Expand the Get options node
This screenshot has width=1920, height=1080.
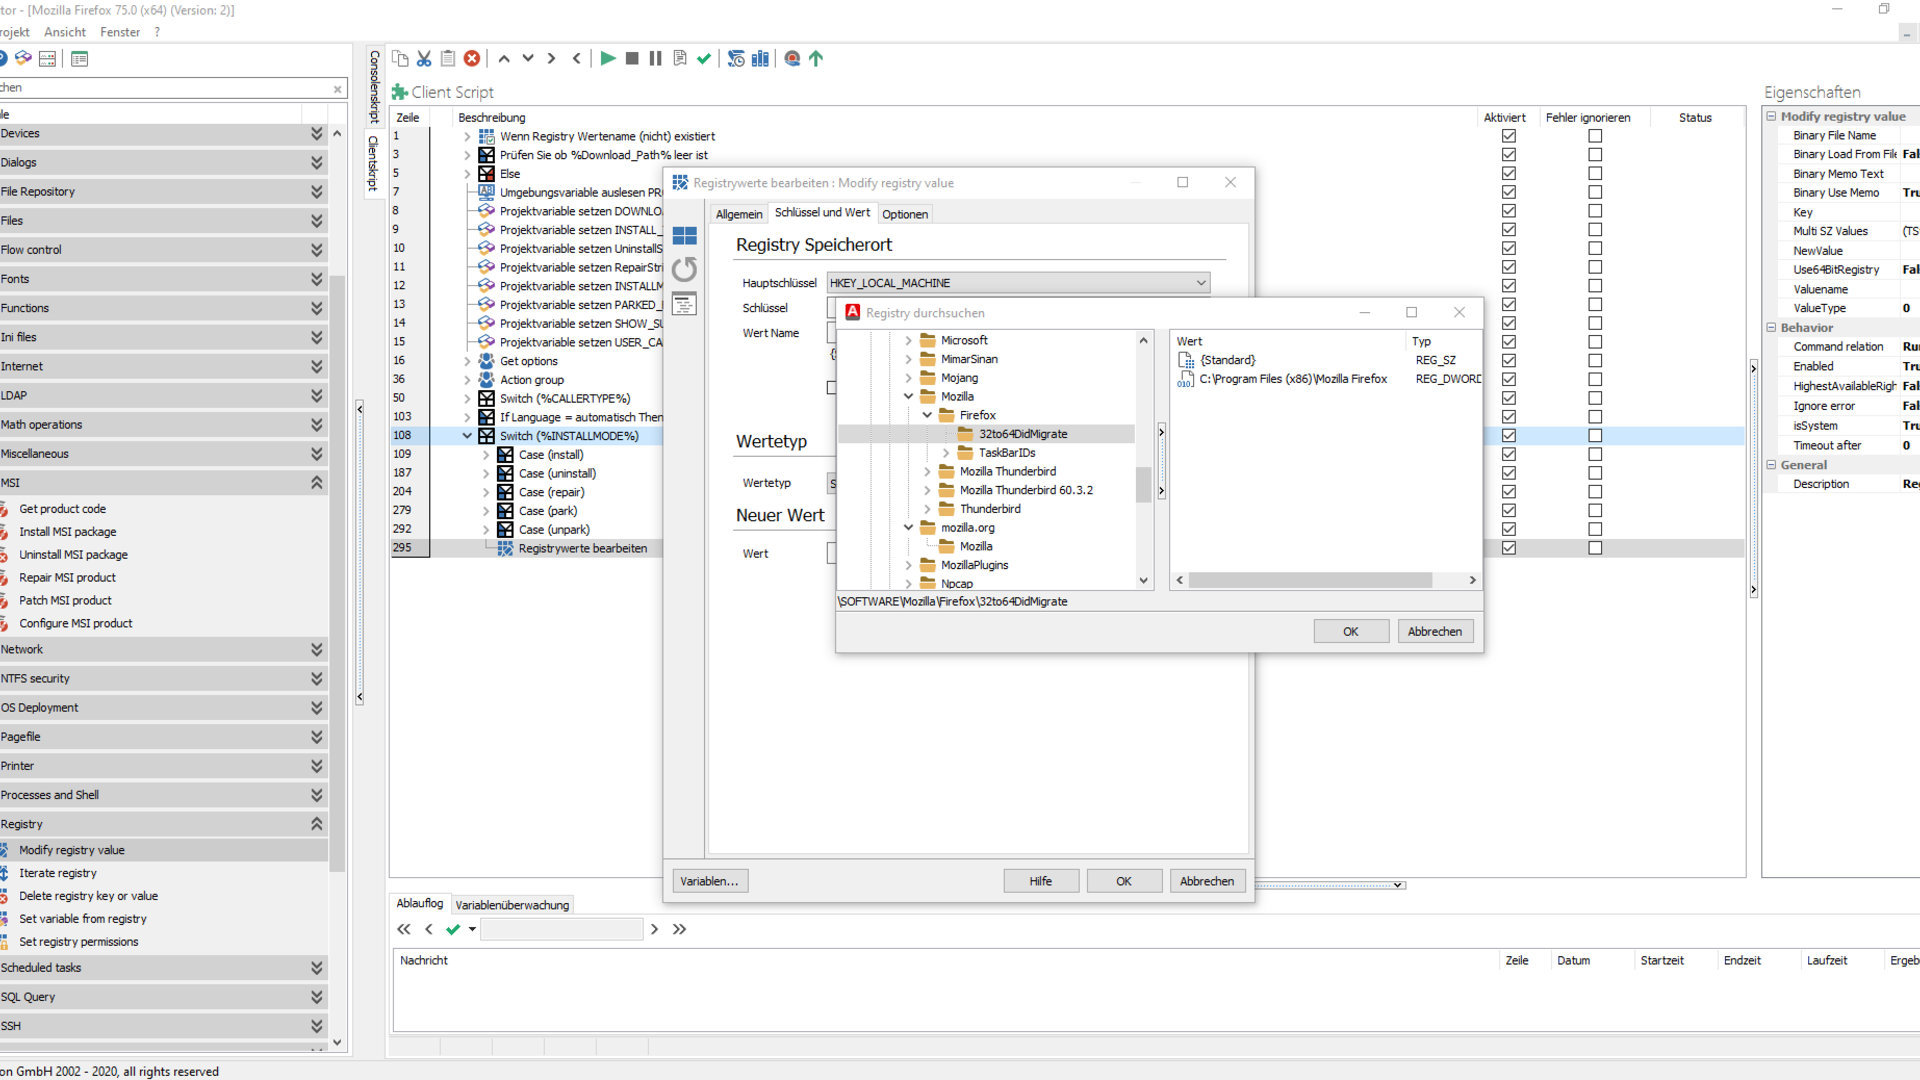pyautogui.click(x=467, y=361)
